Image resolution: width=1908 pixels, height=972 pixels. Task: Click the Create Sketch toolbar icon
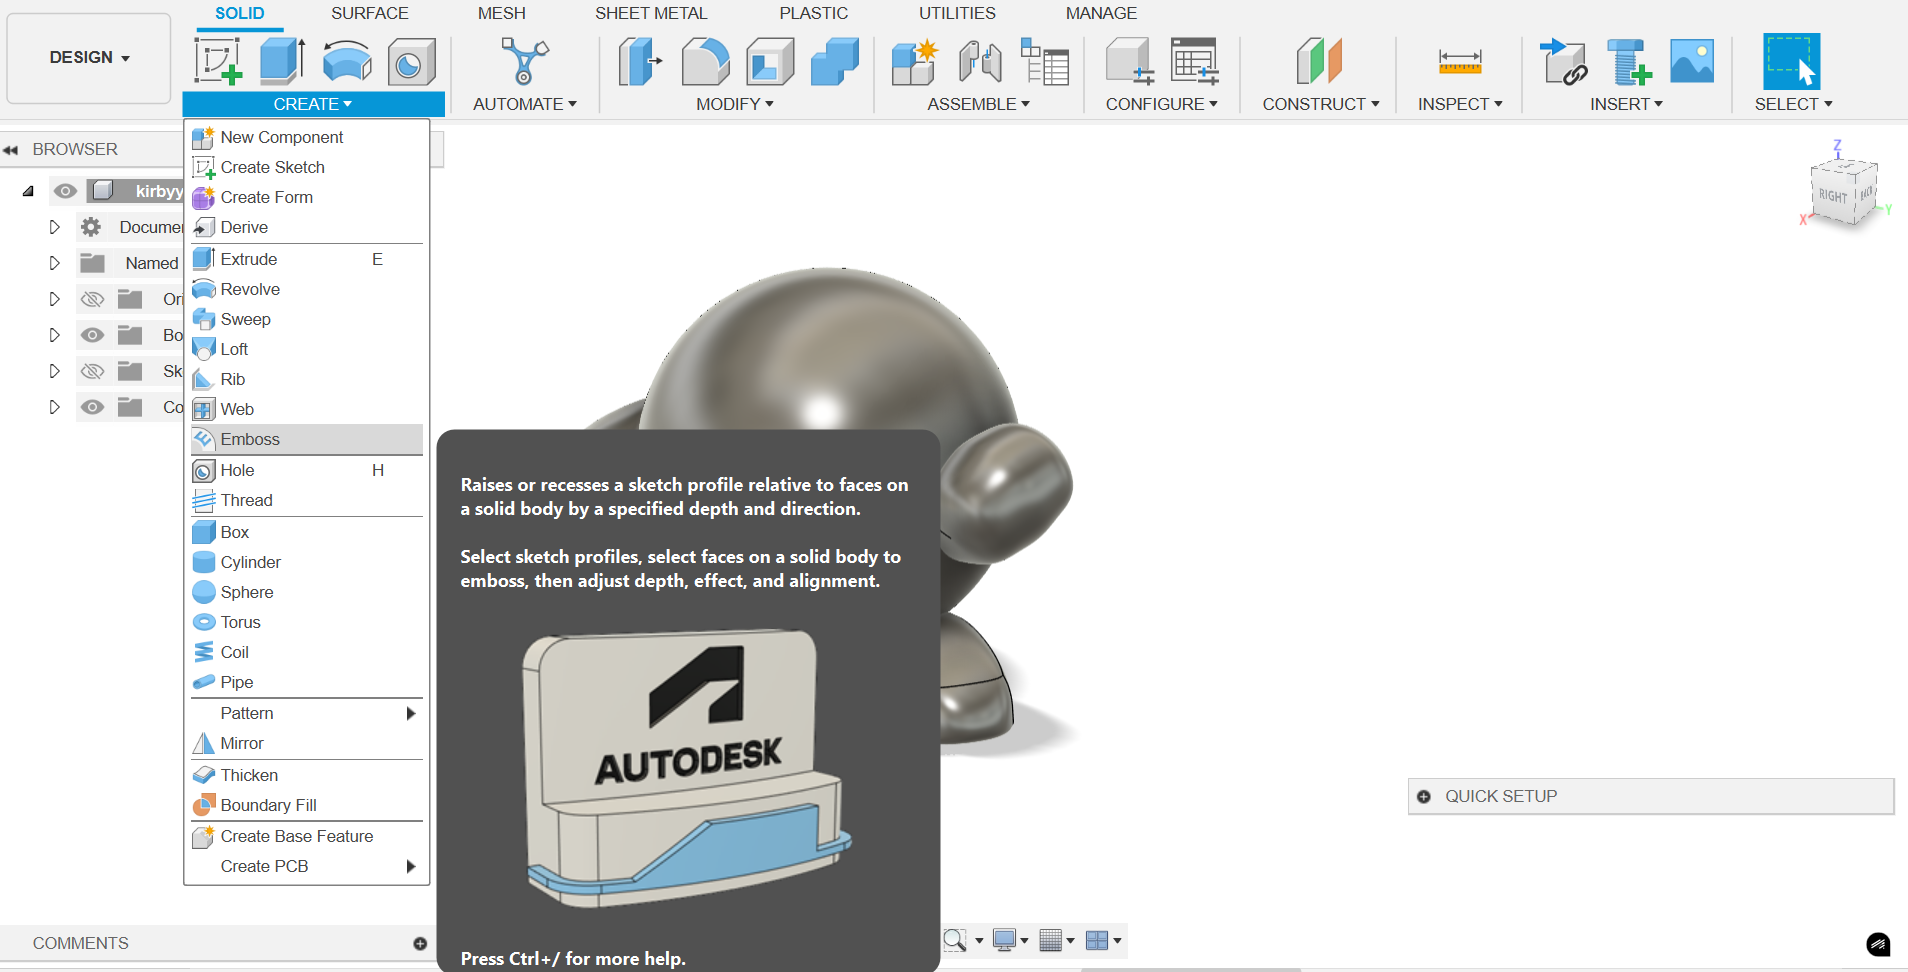pos(218,61)
